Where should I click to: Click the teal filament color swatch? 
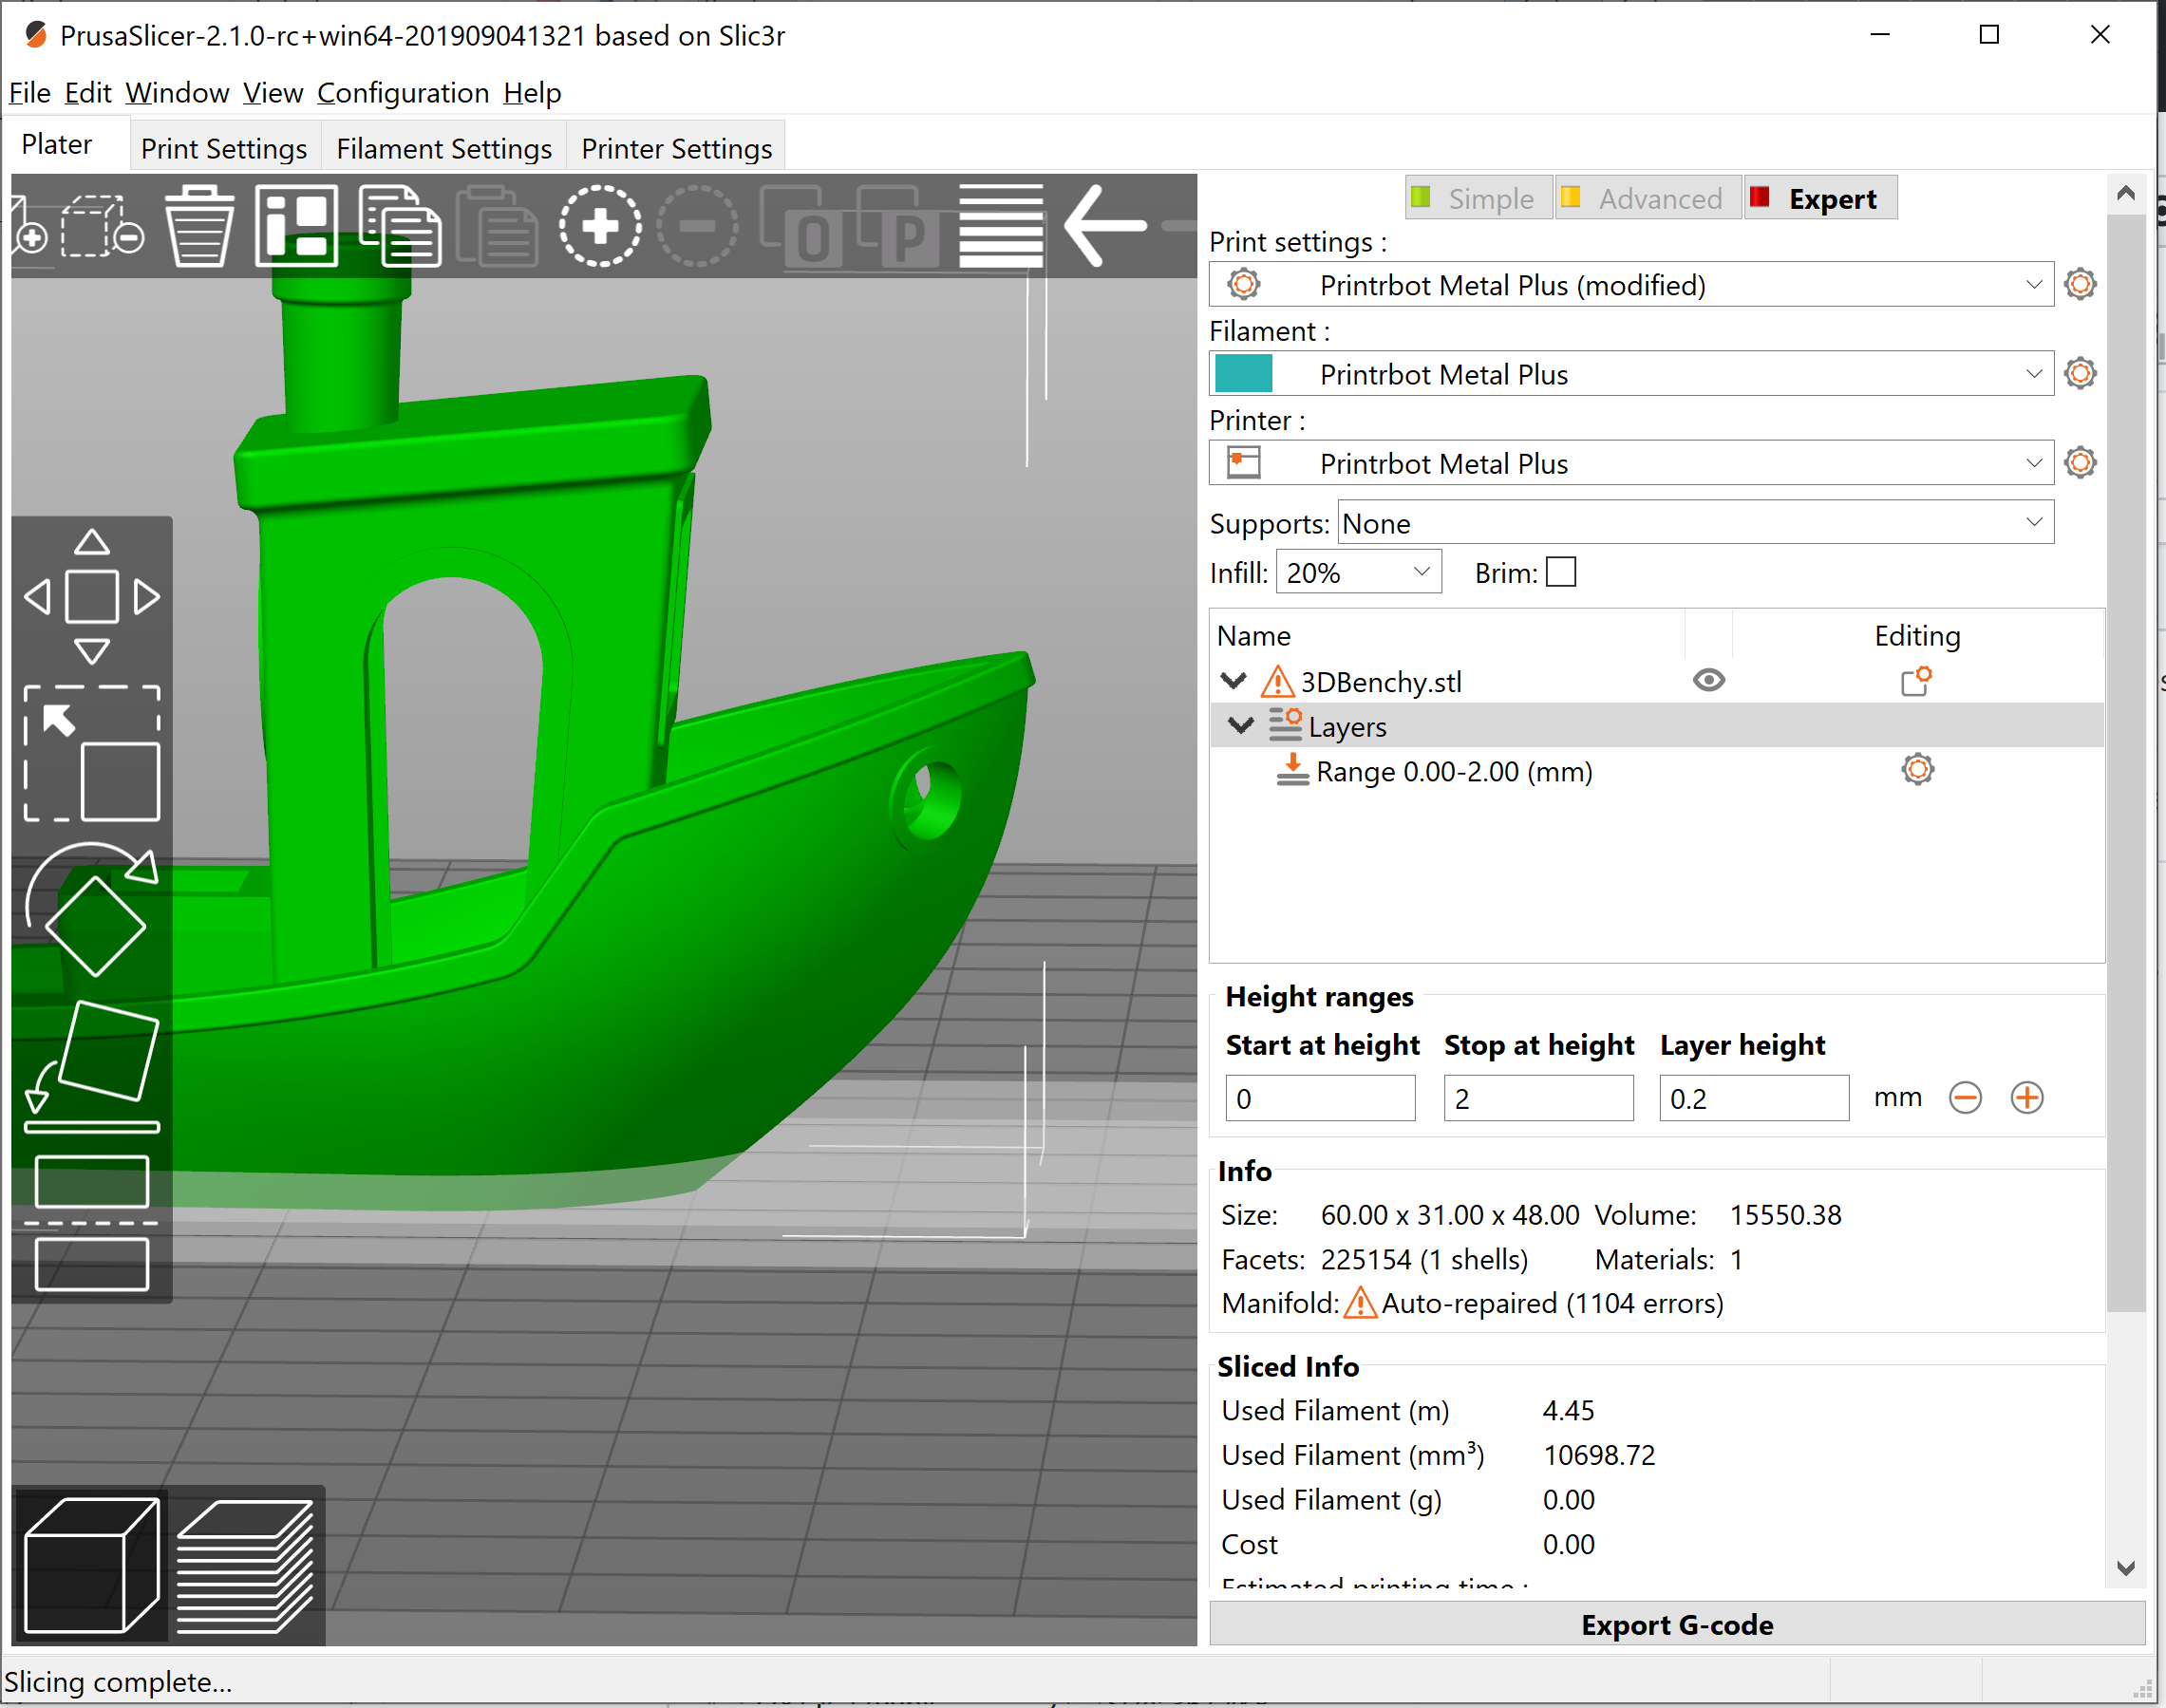[x=1245, y=373]
